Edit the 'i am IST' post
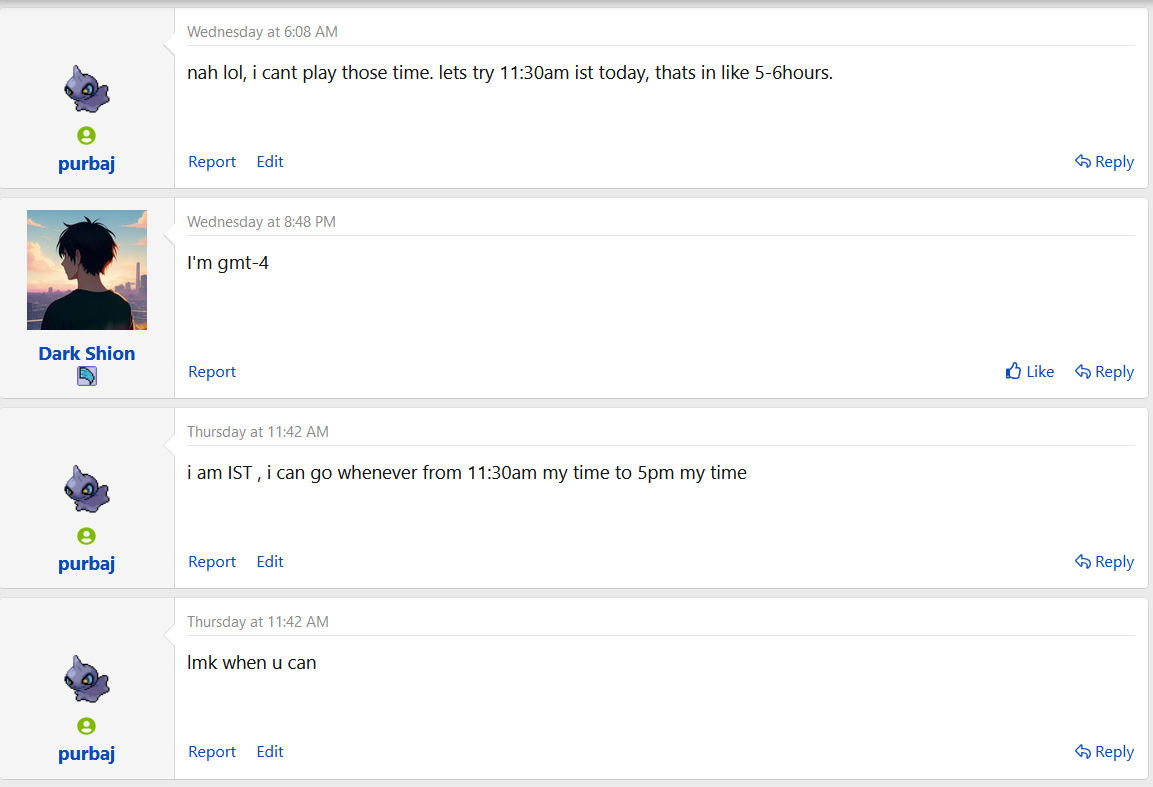 (x=270, y=562)
